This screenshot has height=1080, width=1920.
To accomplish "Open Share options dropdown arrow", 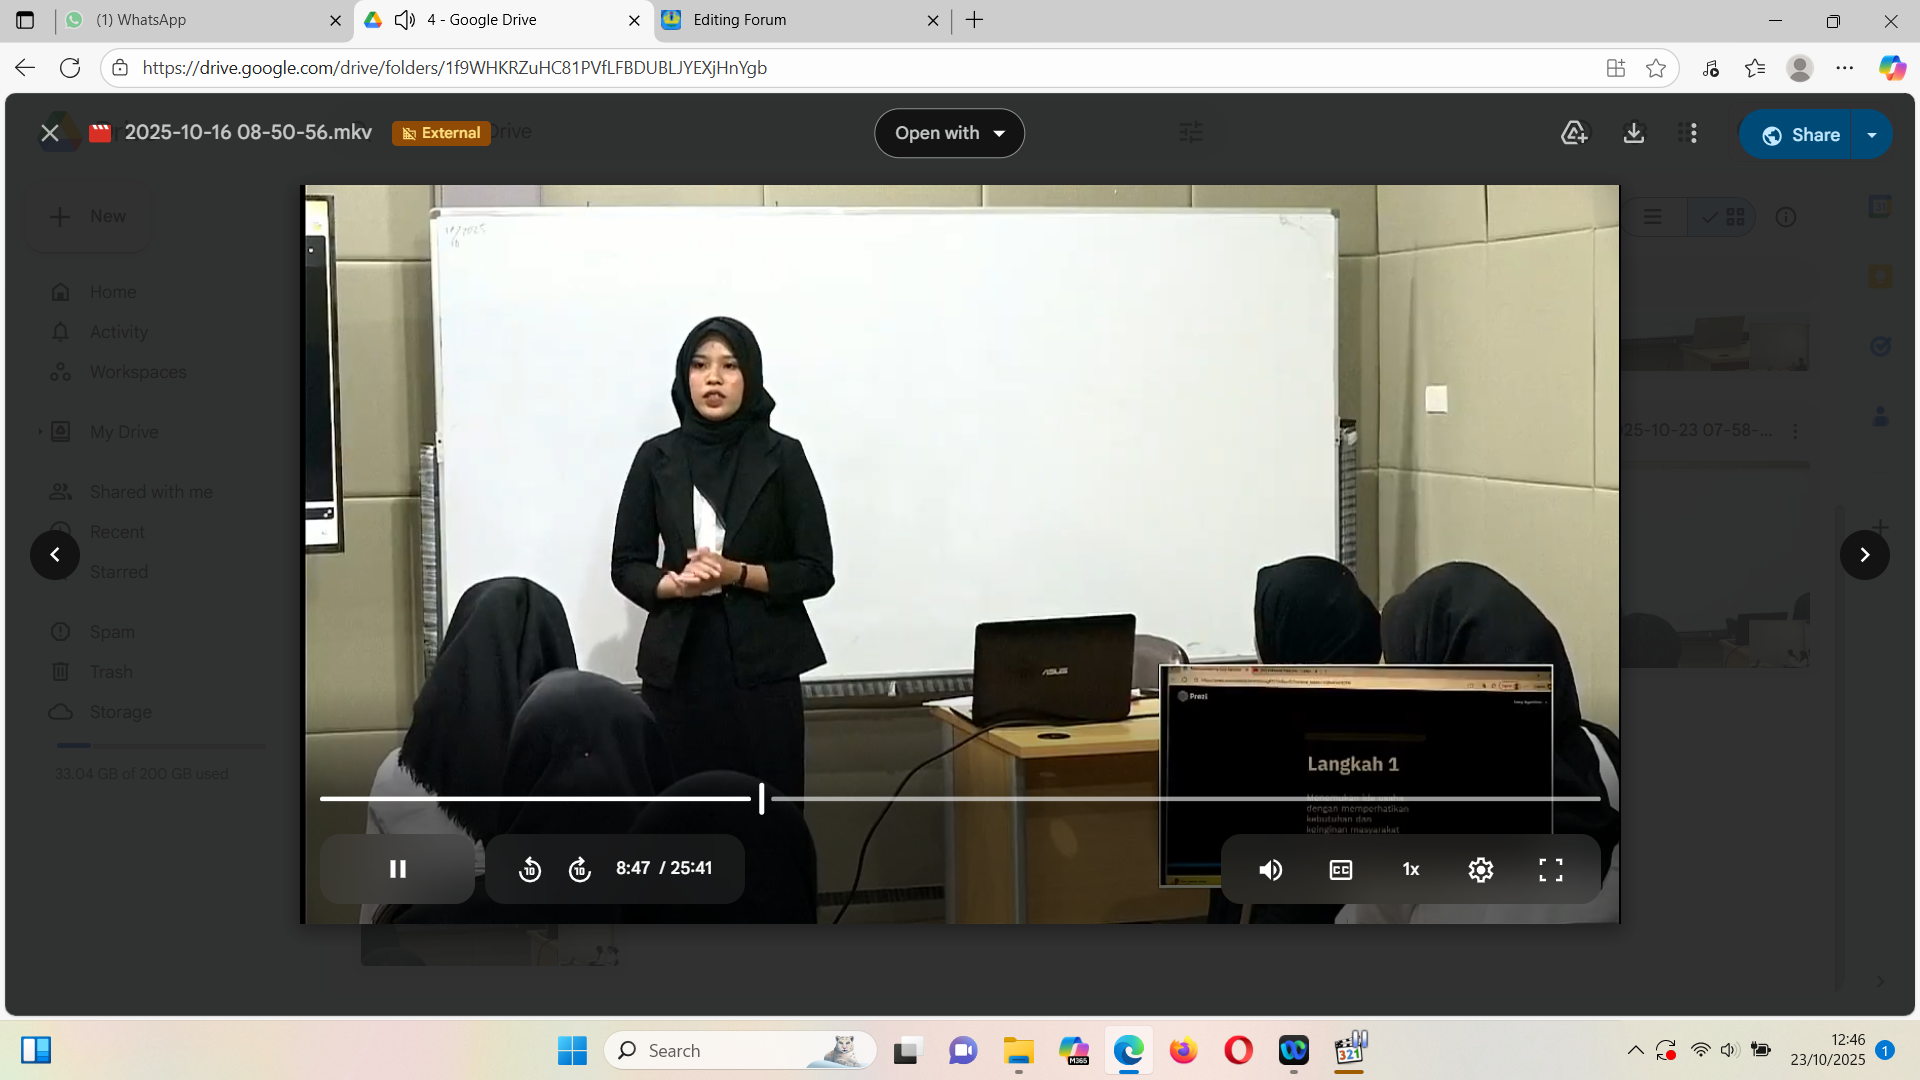I will (1872, 135).
